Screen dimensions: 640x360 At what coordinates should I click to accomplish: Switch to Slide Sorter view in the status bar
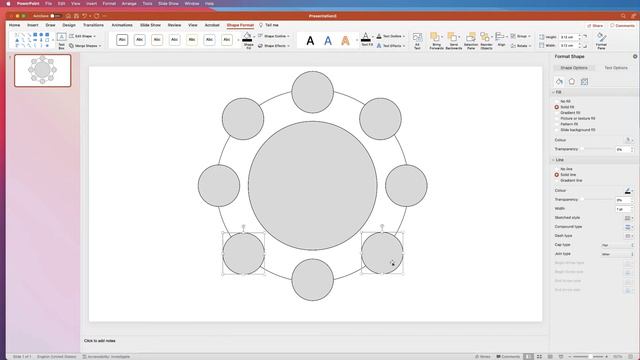[x=539, y=356]
